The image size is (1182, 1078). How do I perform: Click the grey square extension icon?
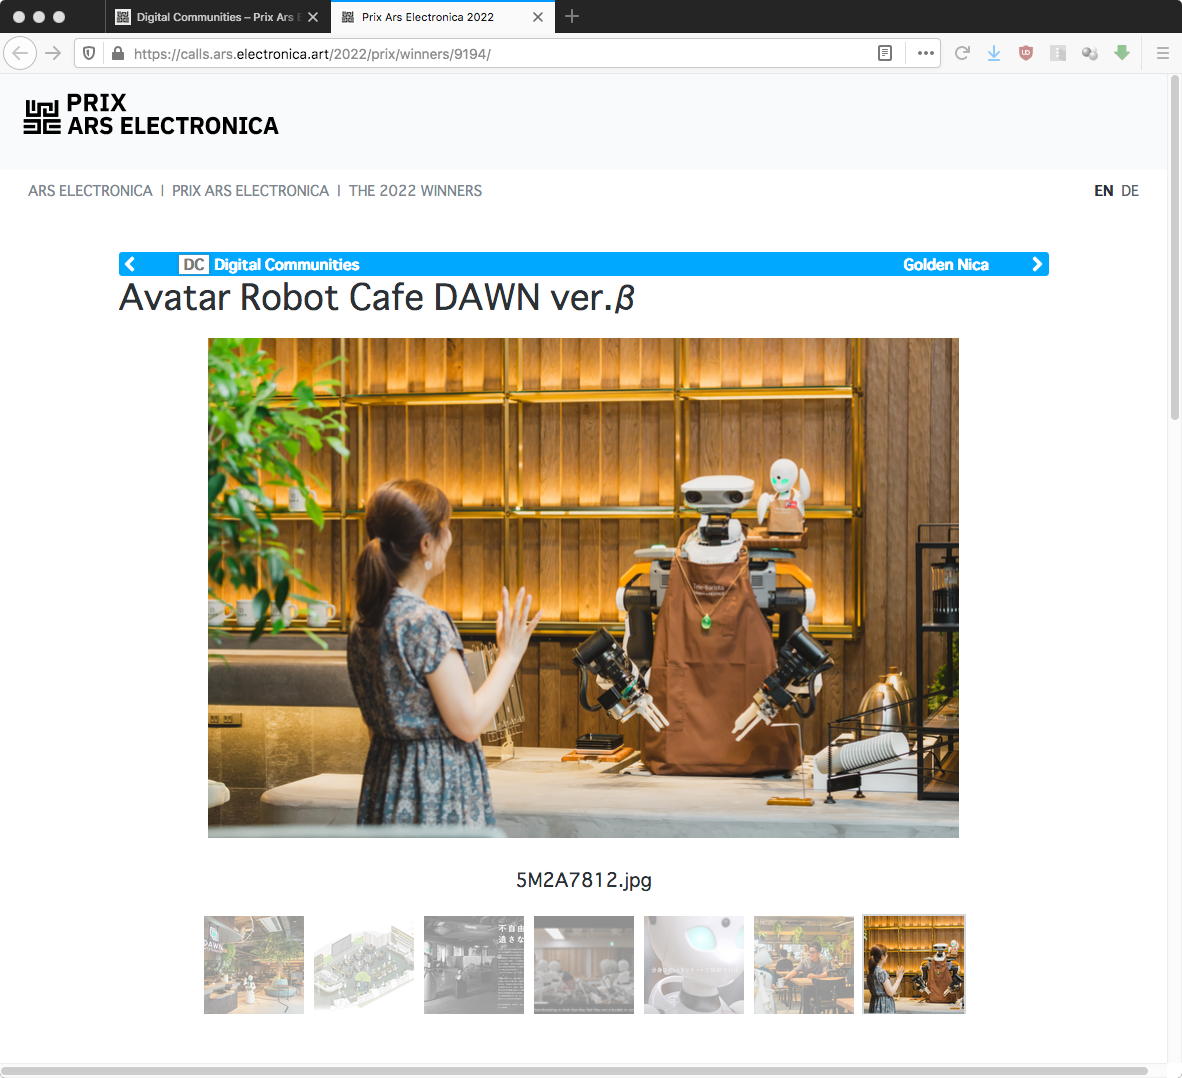click(x=1058, y=54)
